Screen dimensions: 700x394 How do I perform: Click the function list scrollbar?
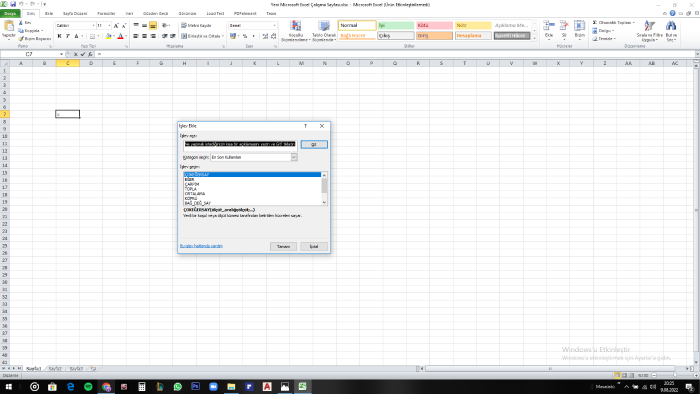point(324,189)
